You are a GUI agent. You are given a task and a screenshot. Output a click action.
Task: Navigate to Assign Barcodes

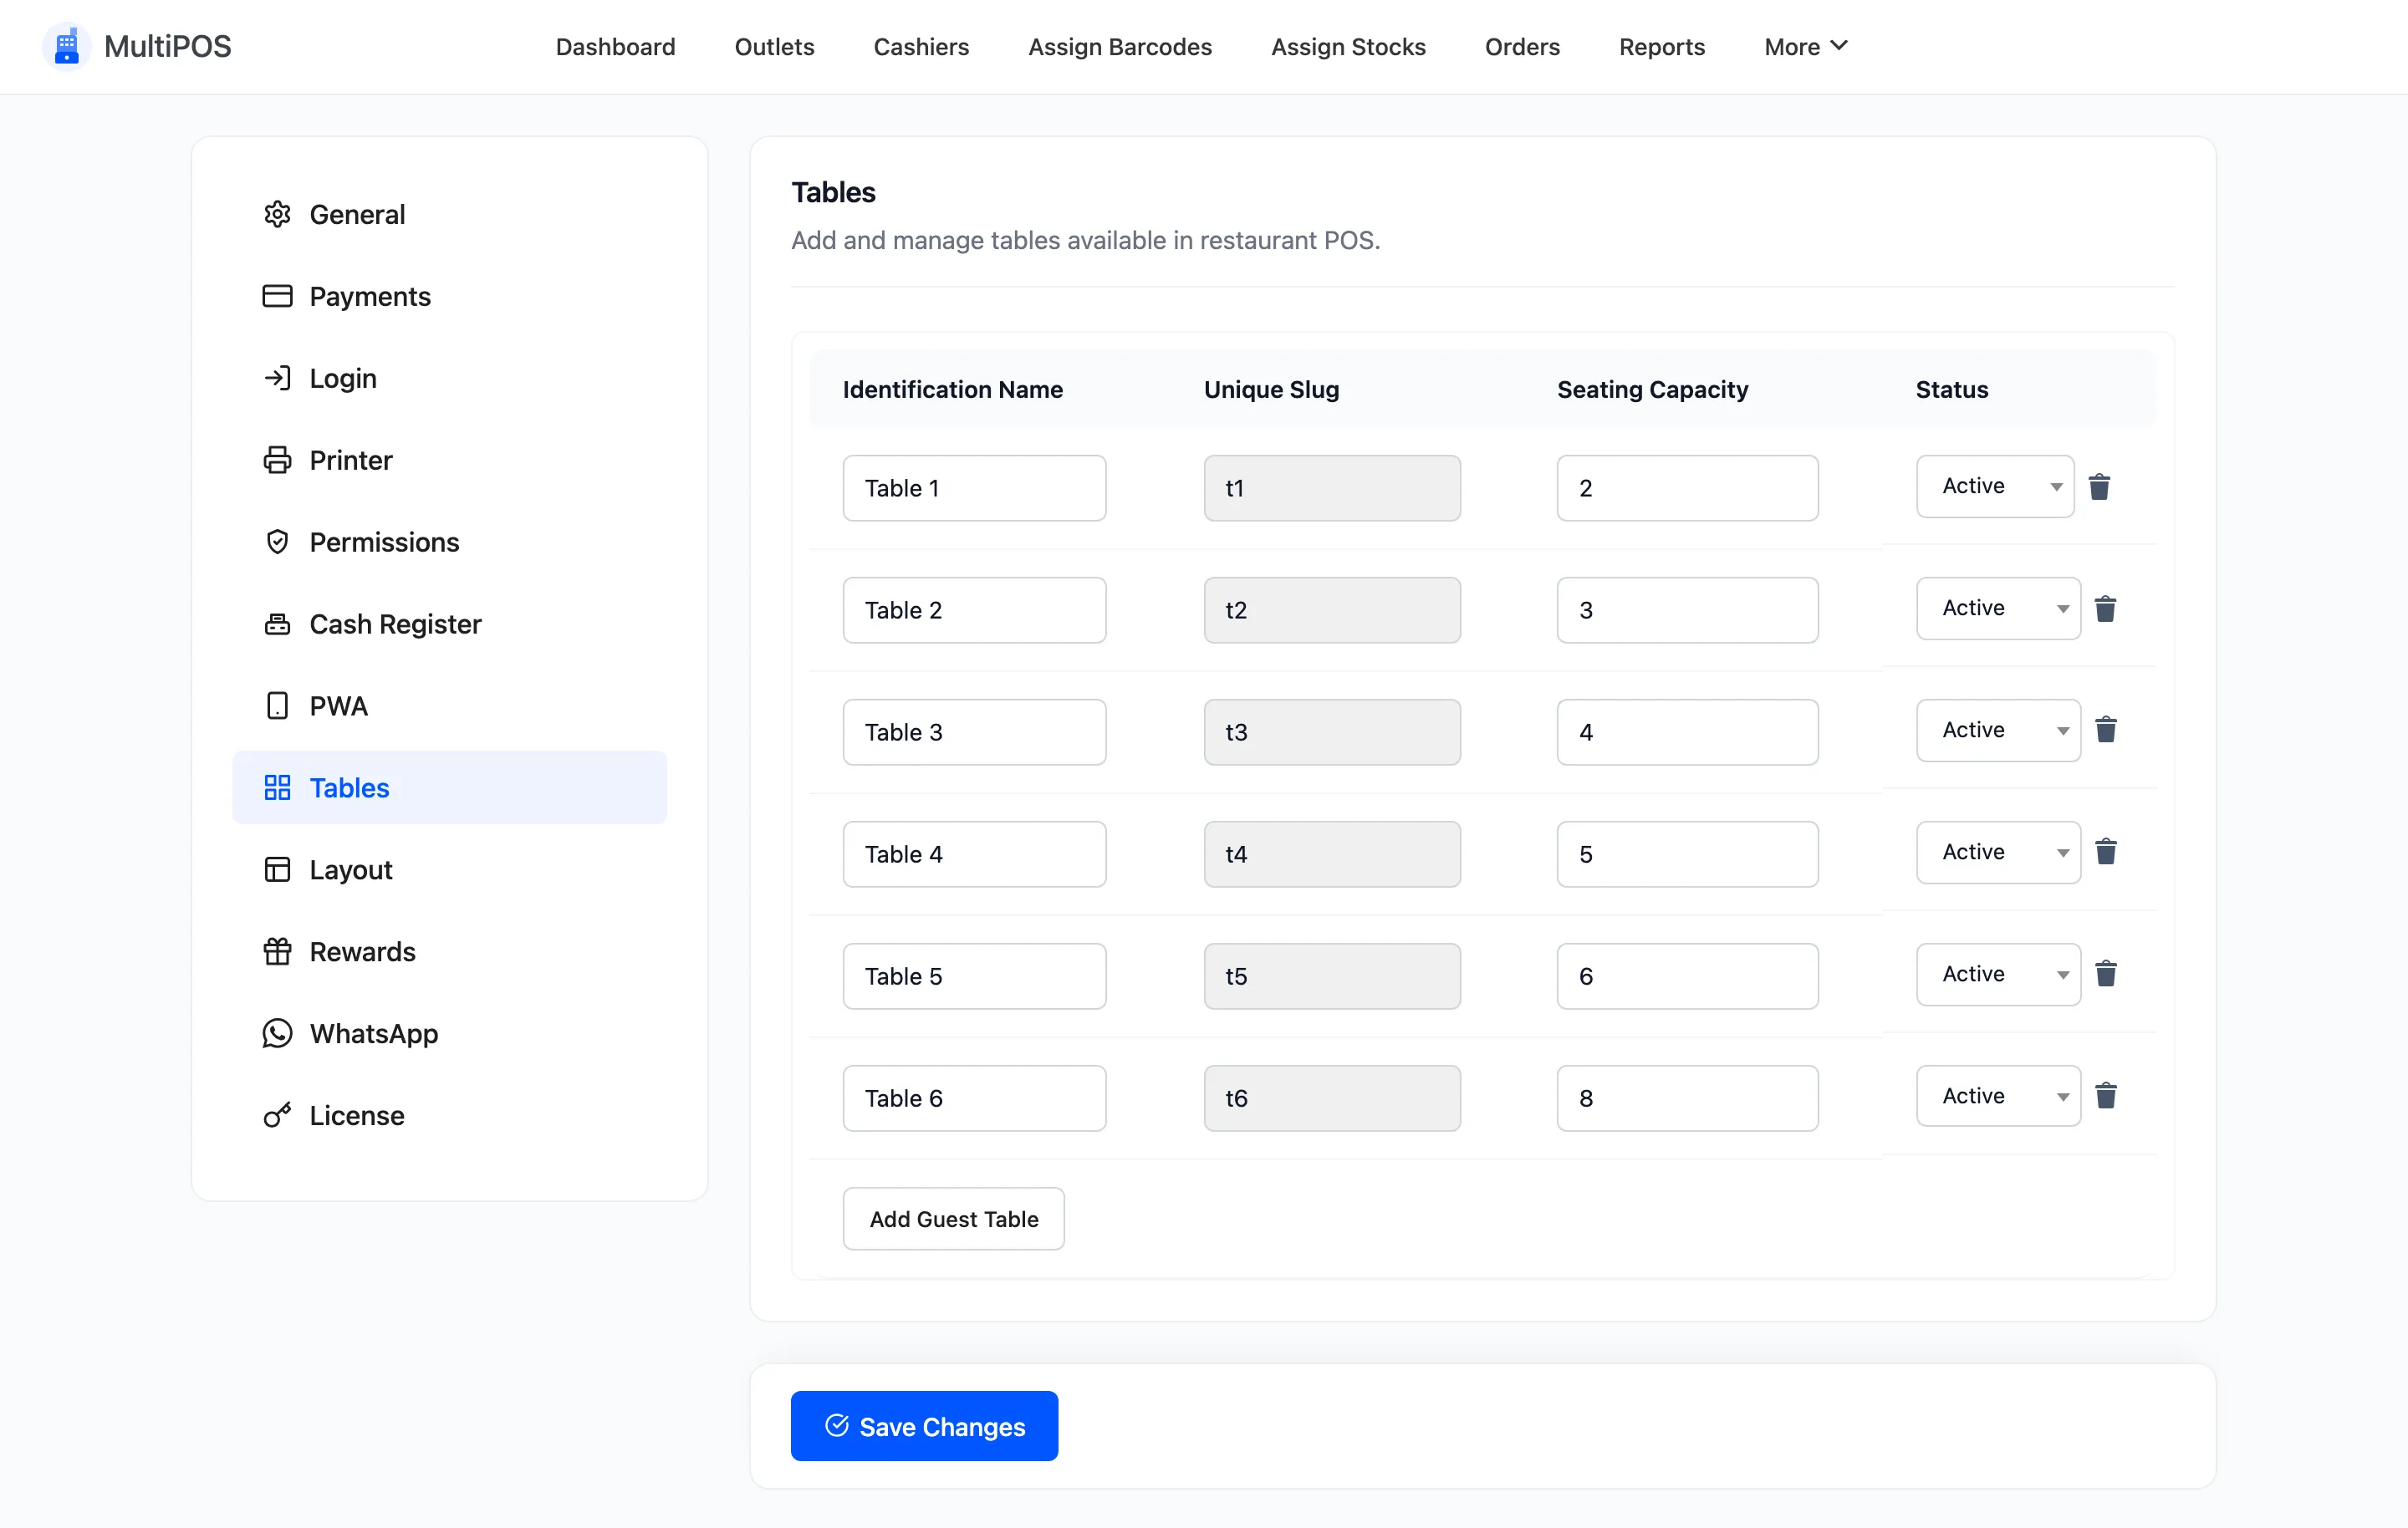(x=1120, y=47)
